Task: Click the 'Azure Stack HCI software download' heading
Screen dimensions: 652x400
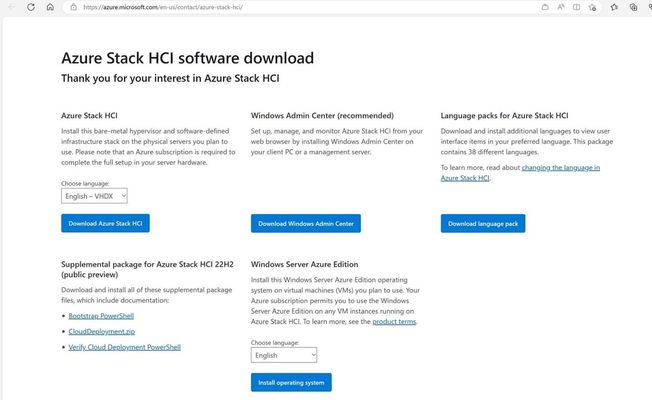Action: [188, 58]
